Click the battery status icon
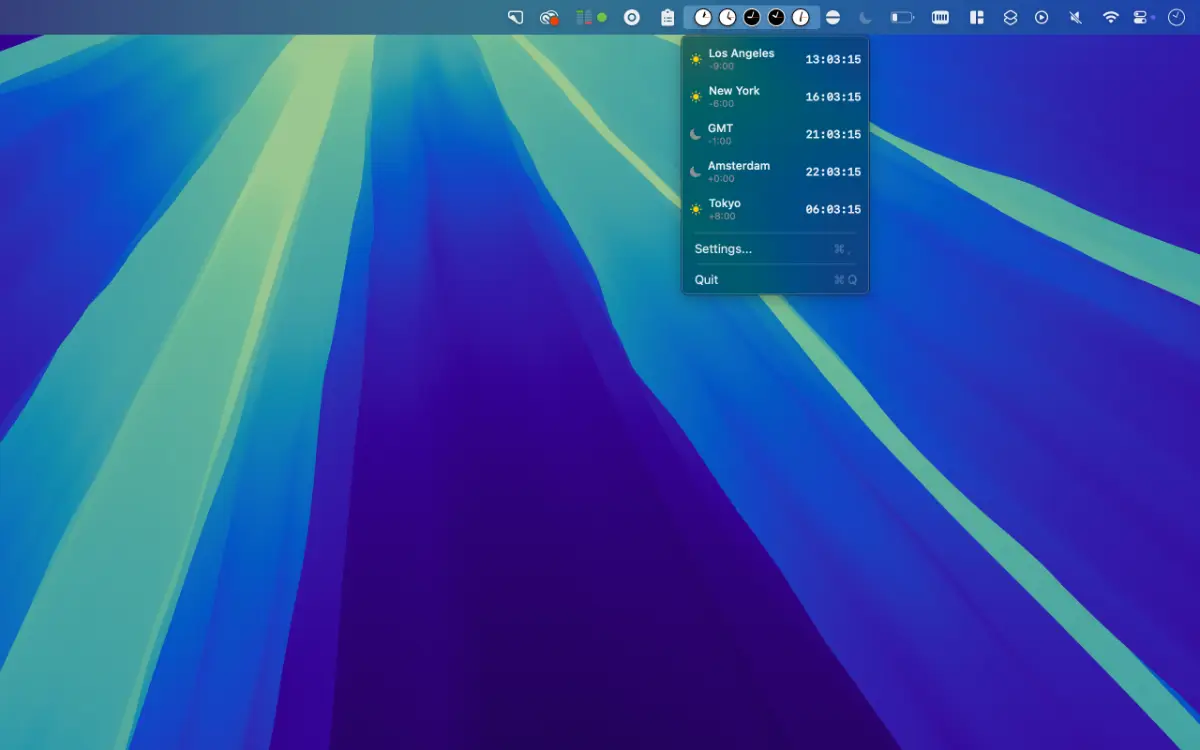Screen dimensions: 1200x750 [902, 17]
